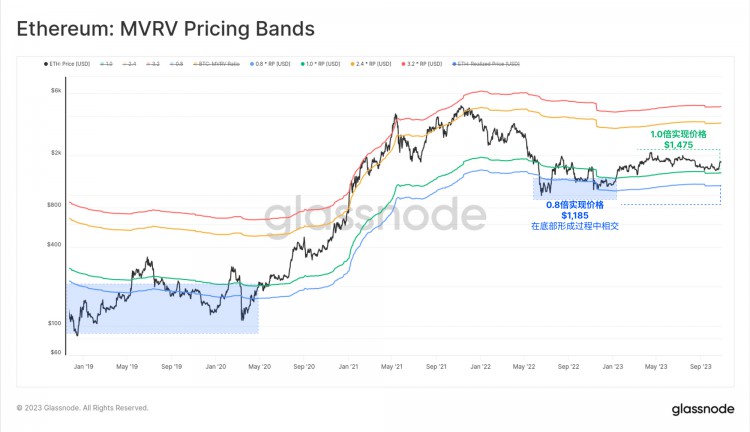Click the Ethereum: MVRV Pricing Bands title
The width and height of the screenshot is (750, 432).
(x=165, y=29)
